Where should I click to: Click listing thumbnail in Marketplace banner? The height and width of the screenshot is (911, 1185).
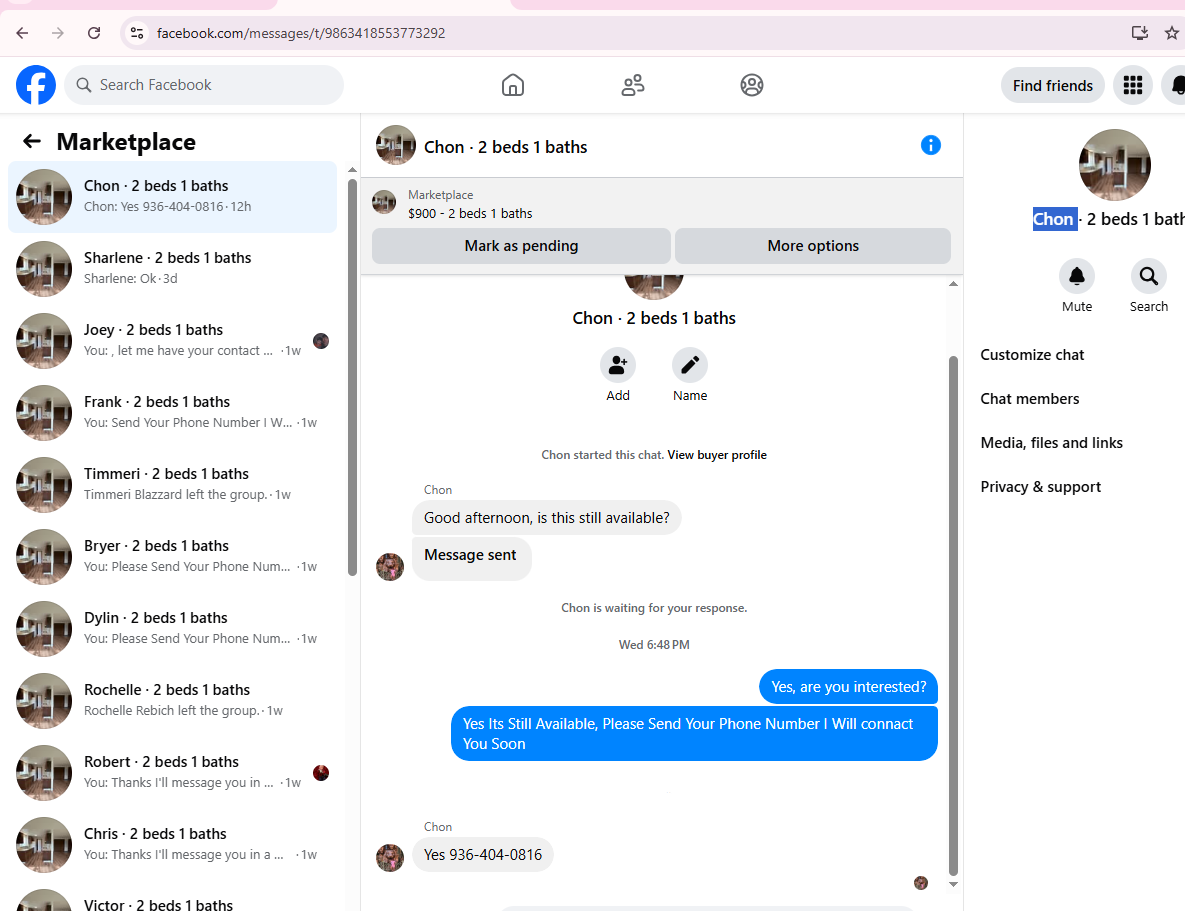point(384,203)
